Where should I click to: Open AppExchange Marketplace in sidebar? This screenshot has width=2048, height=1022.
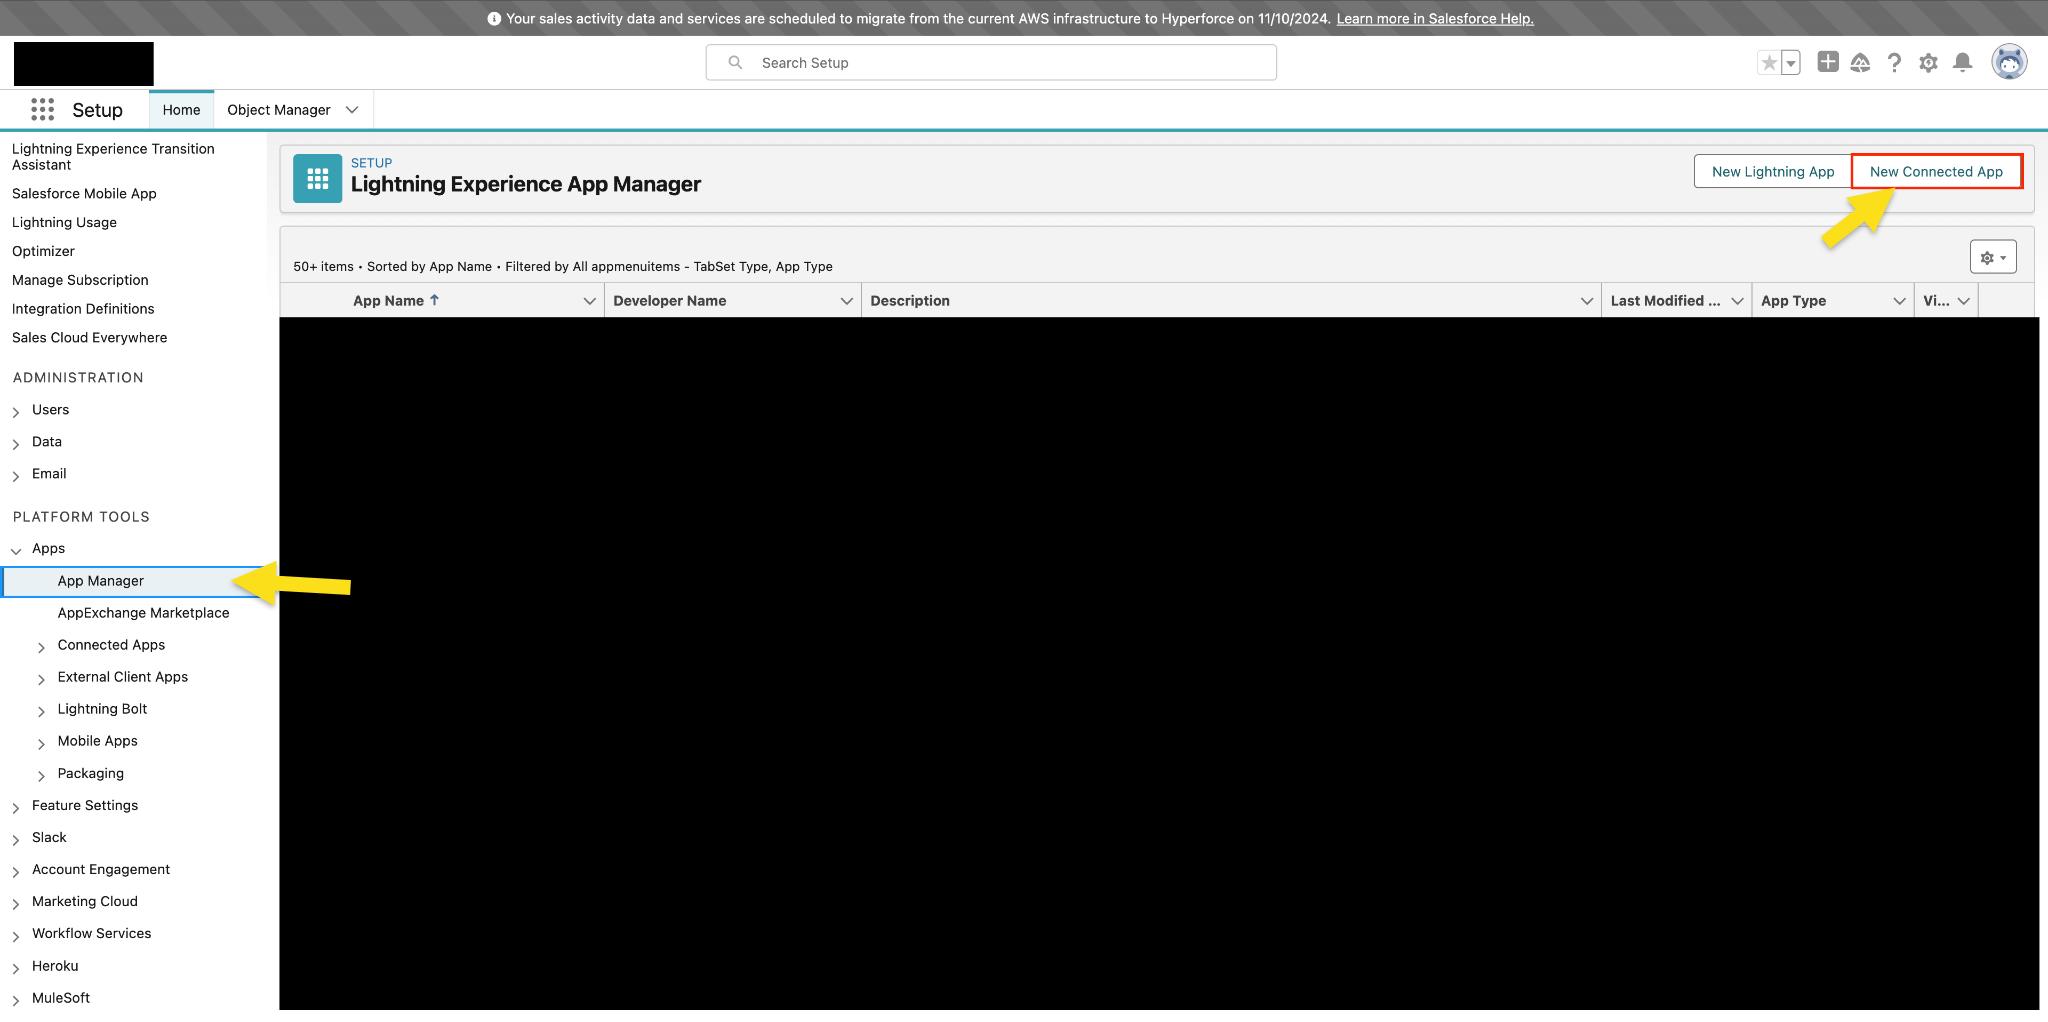click(x=143, y=613)
